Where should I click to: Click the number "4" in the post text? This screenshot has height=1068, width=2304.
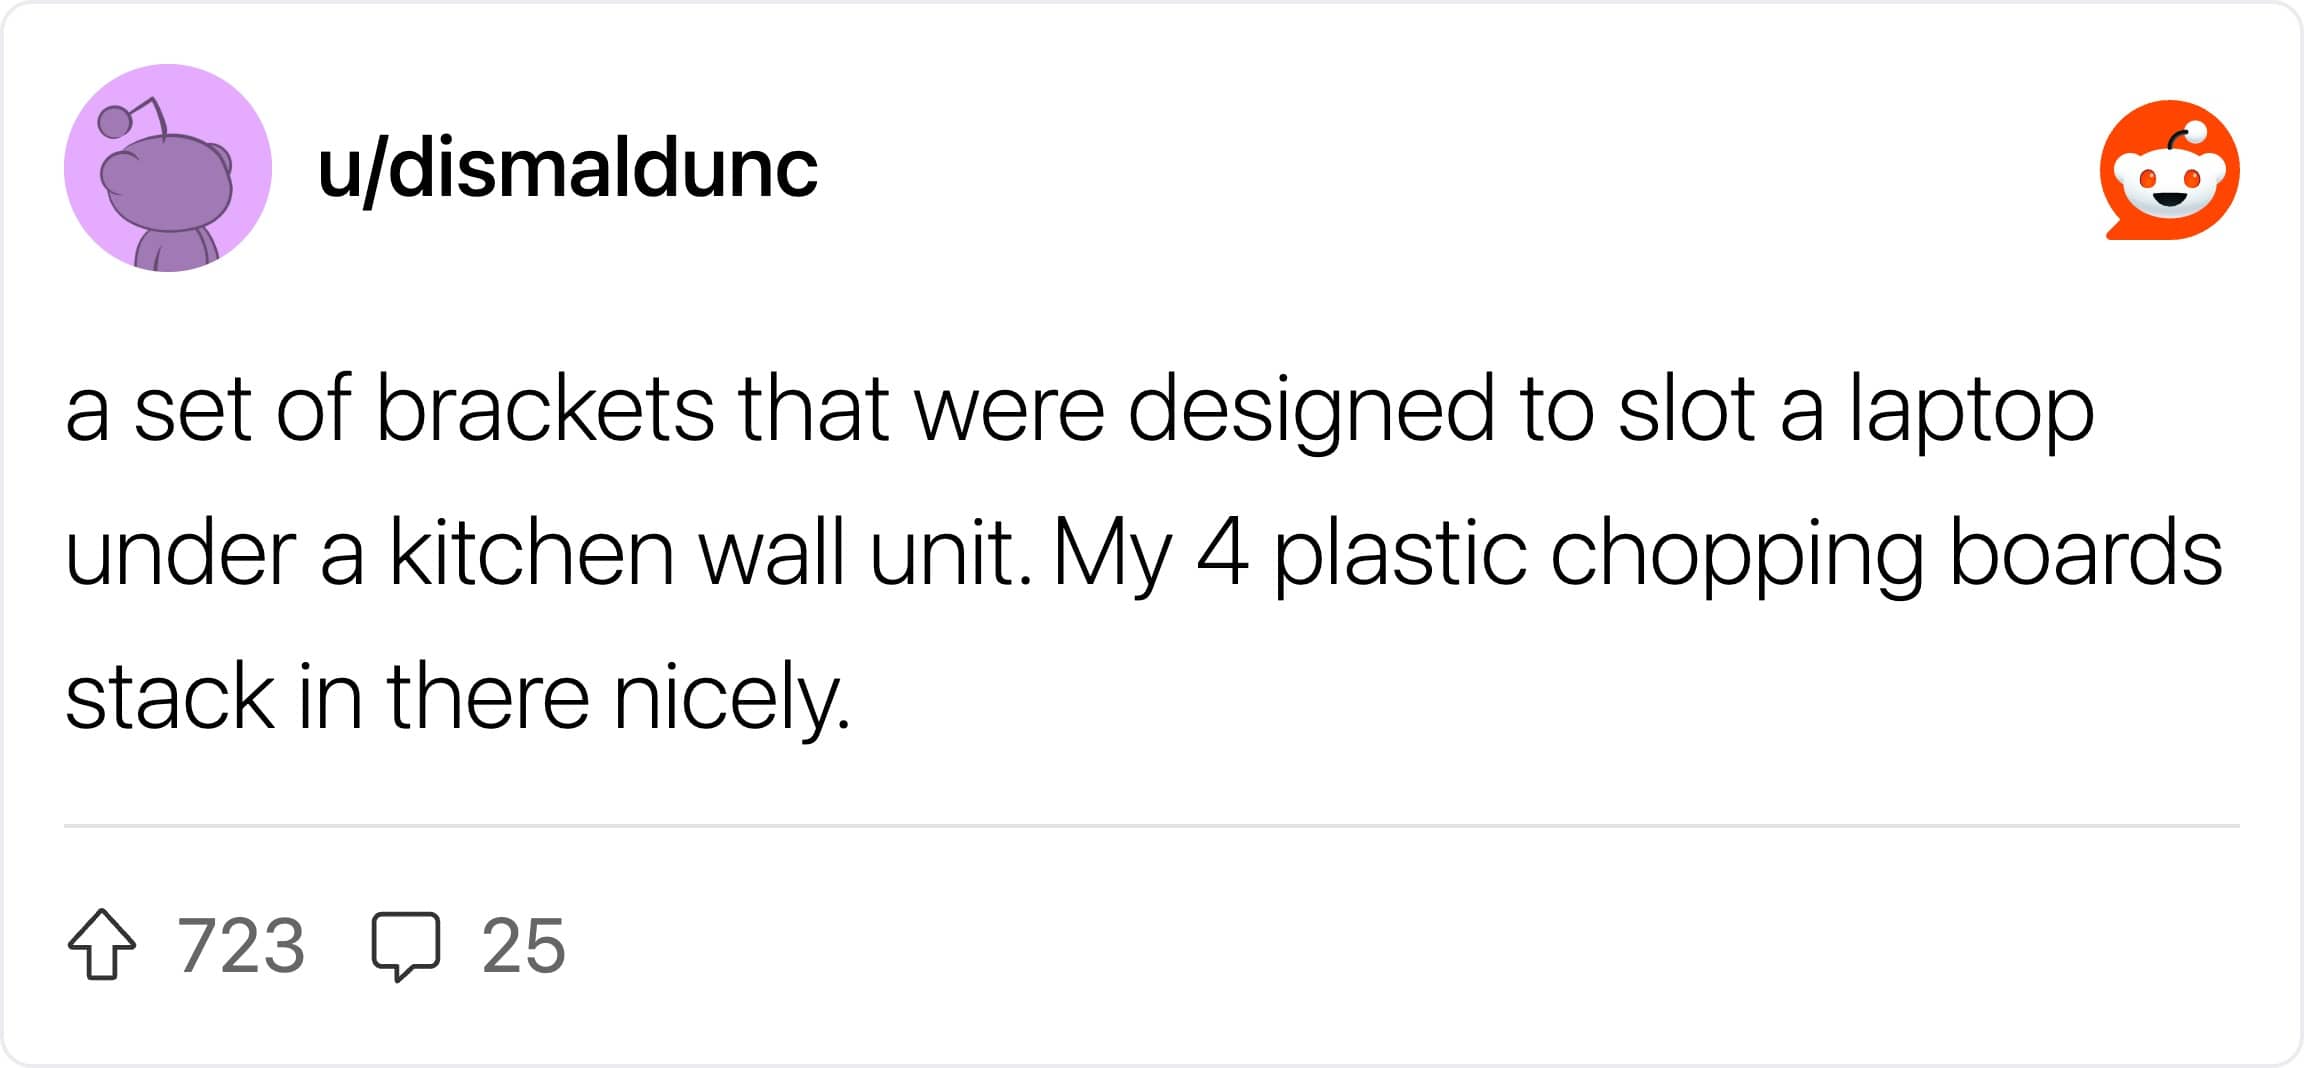click(1222, 554)
